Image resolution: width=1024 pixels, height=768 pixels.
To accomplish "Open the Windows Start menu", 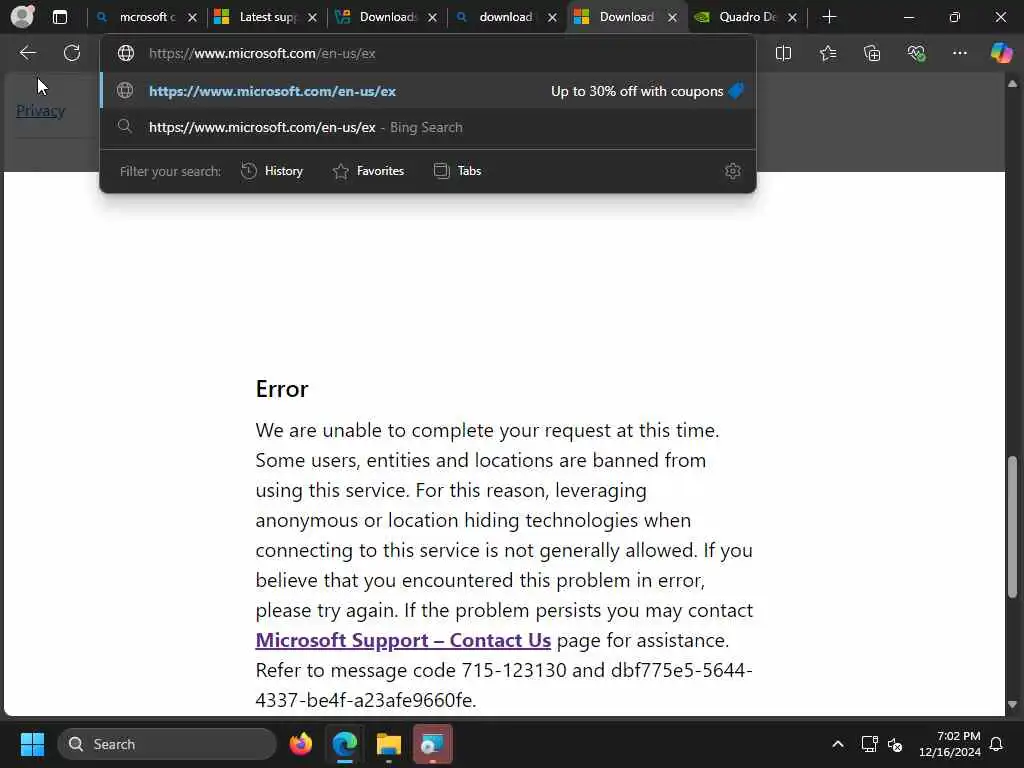I will point(32,744).
